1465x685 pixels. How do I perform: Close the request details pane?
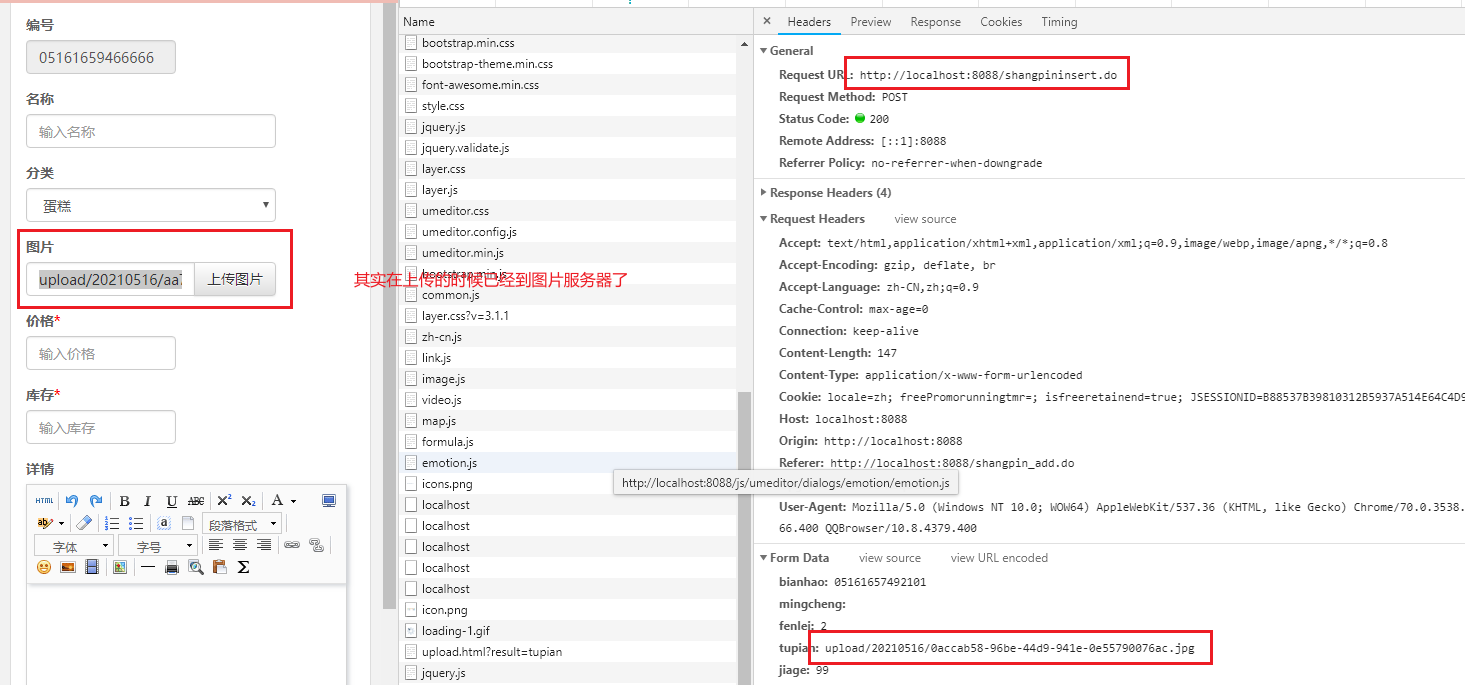pos(766,21)
